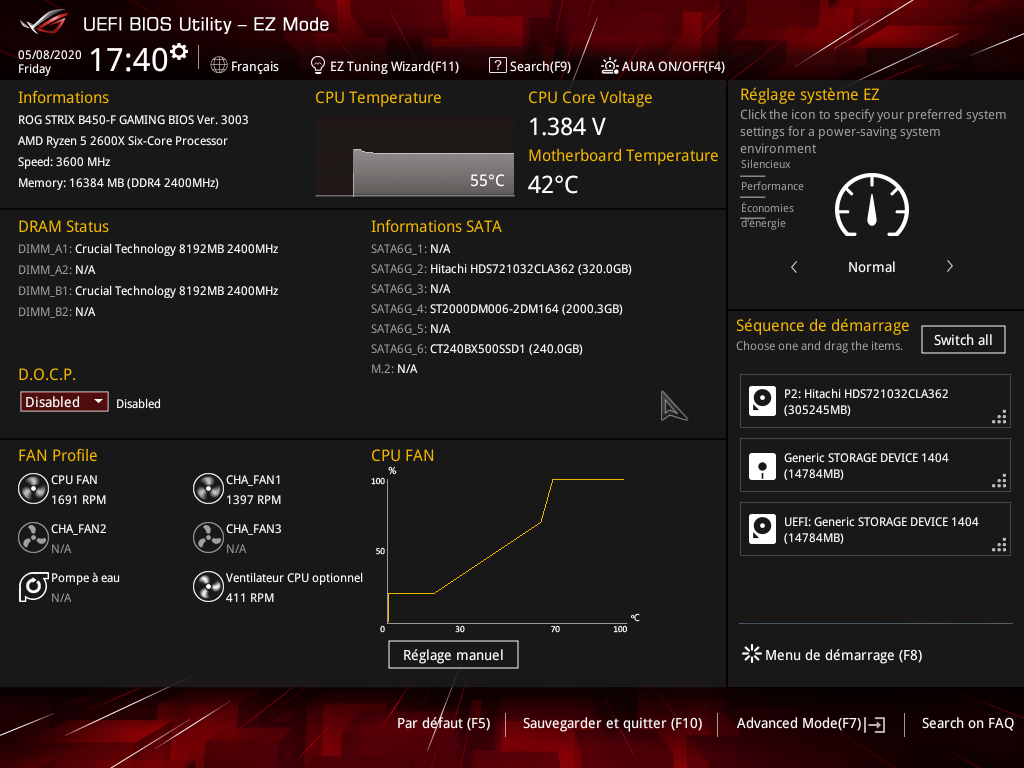Click the Normal mode label
Image resolution: width=1024 pixels, height=768 pixels.
tap(871, 266)
